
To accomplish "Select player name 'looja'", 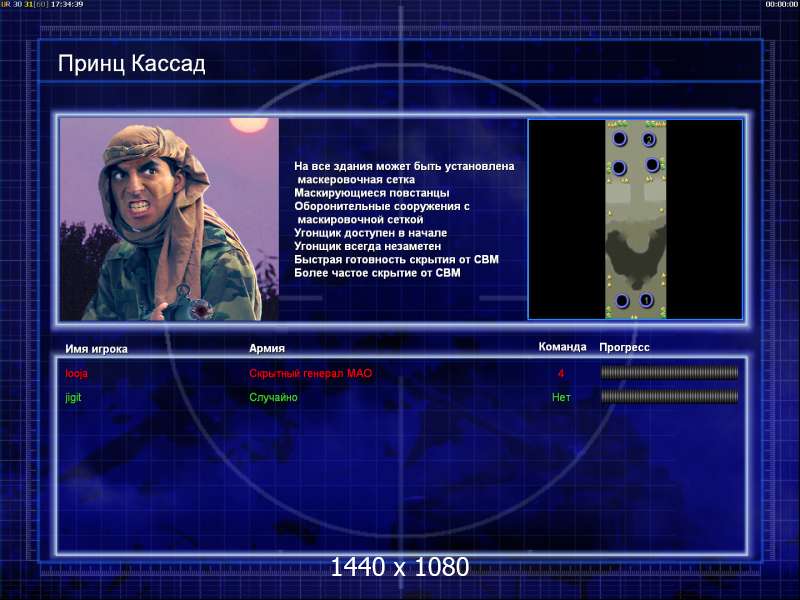I will click(77, 373).
